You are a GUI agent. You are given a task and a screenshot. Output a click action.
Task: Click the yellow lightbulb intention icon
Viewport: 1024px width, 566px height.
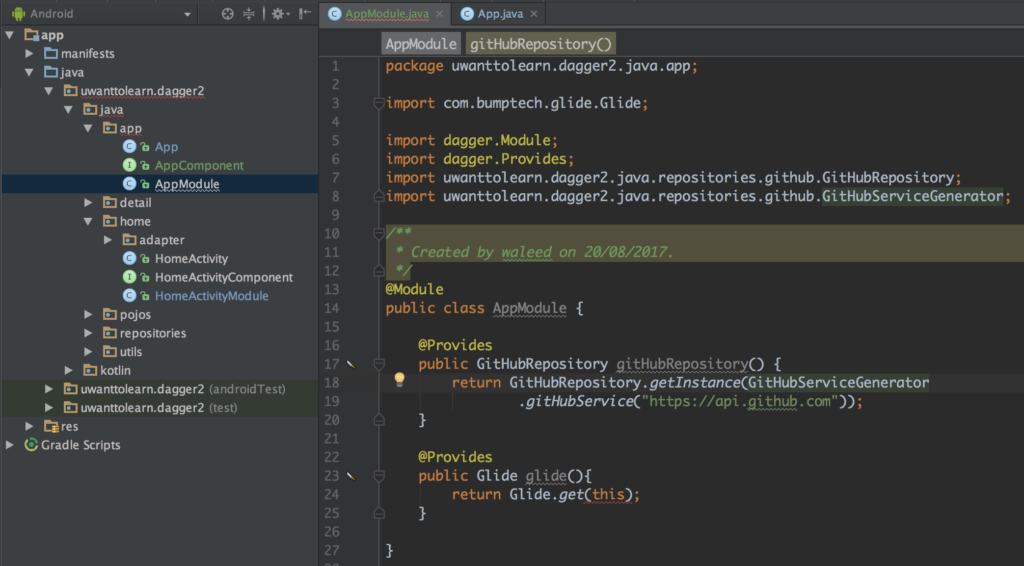(x=399, y=380)
